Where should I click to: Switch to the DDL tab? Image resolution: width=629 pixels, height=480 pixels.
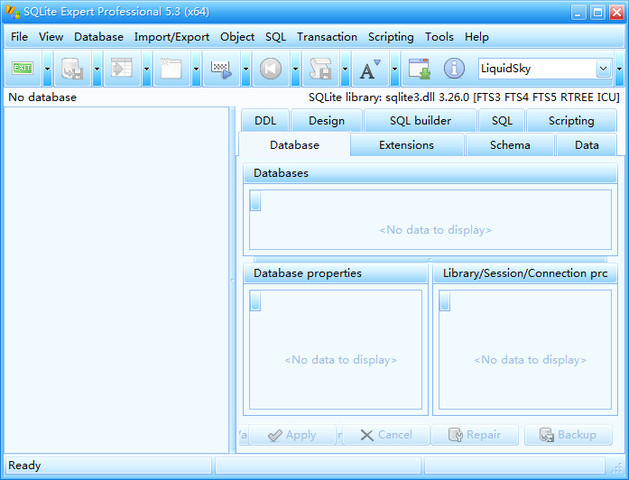point(265,121)
